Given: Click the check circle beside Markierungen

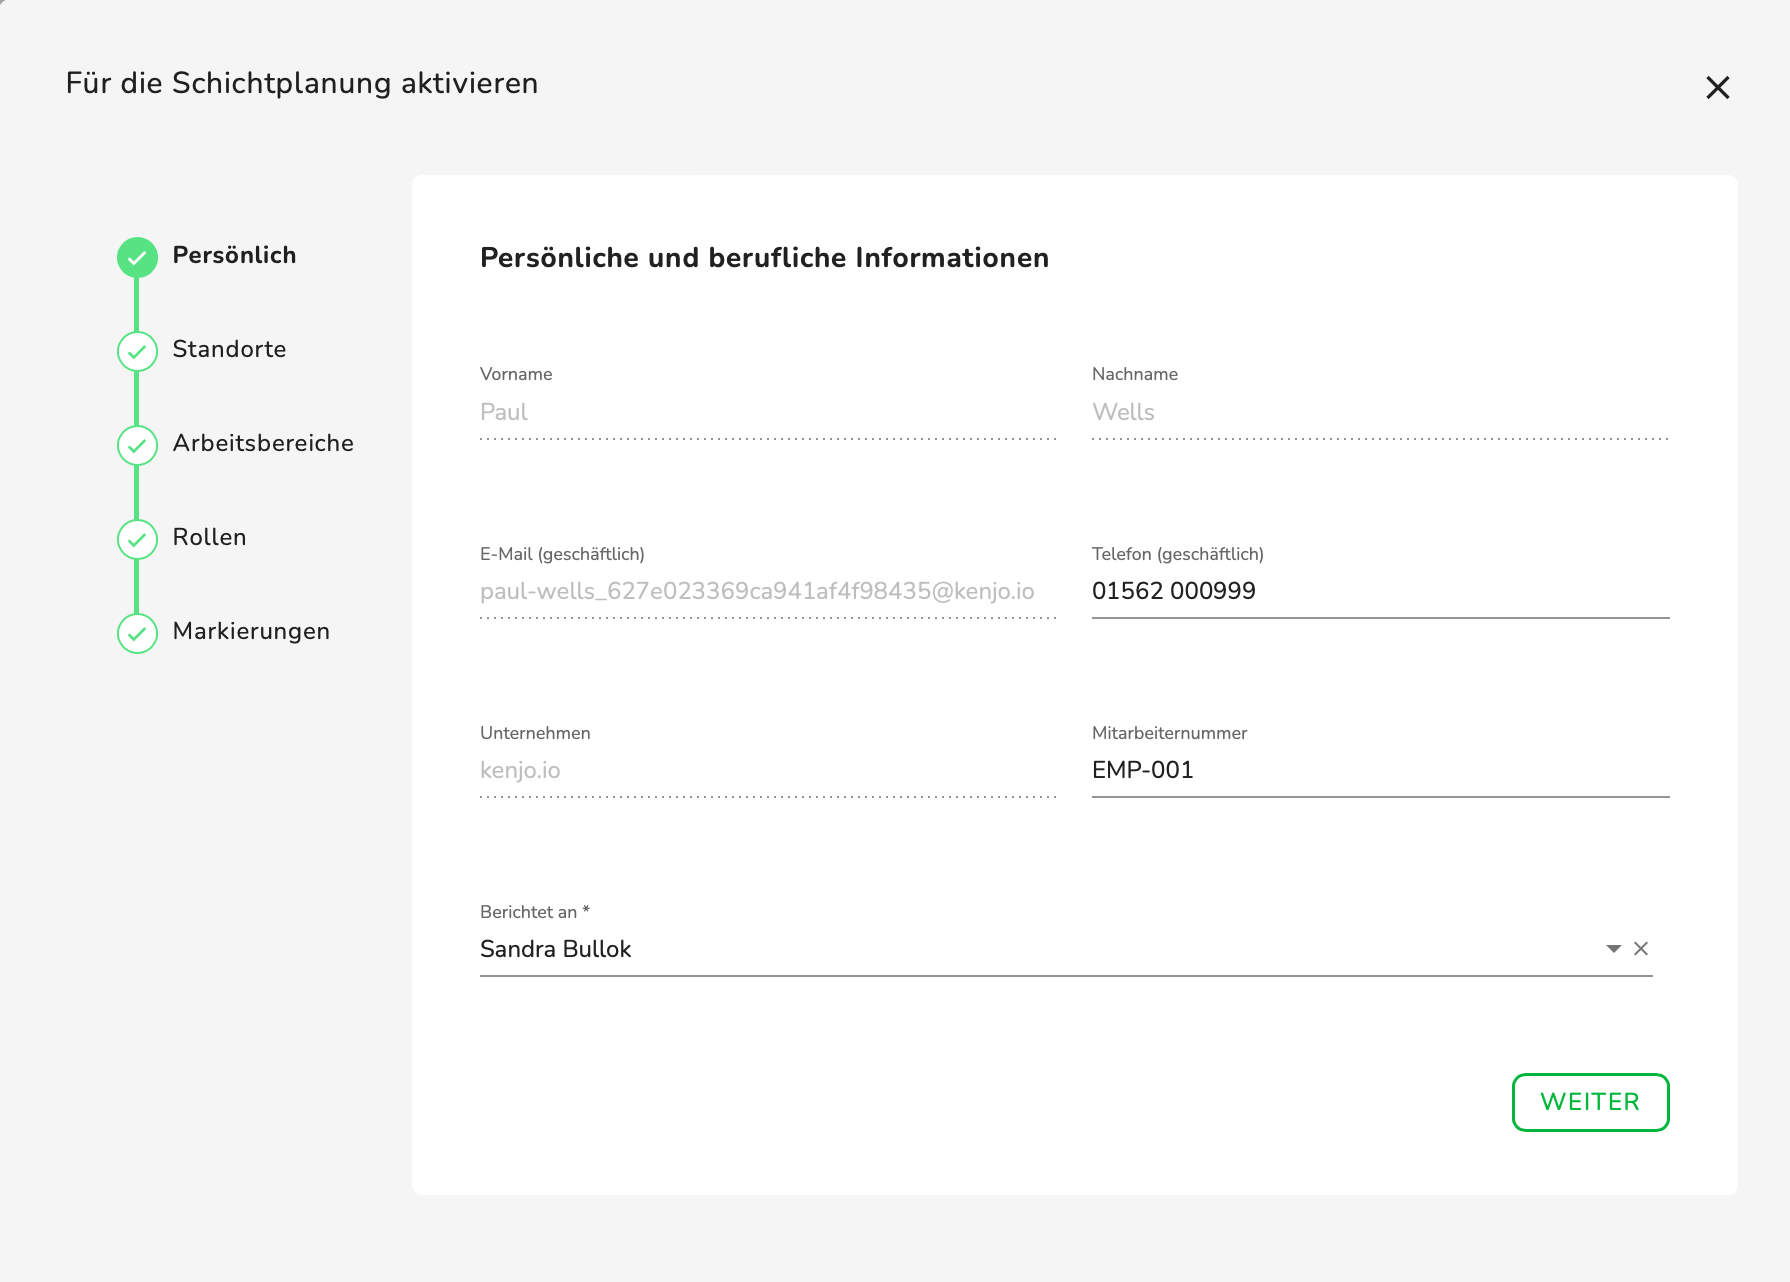Looking at the screenshot, I should click(137, 633).
